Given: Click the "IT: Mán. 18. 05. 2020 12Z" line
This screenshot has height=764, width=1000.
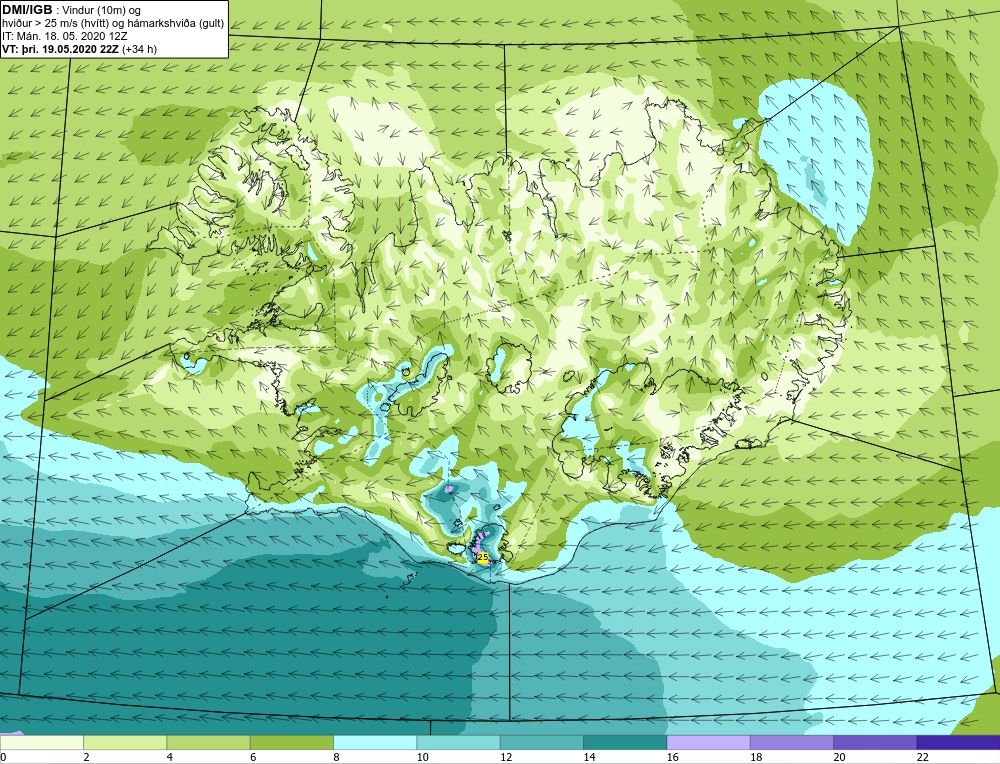Looking at the screenshot, I should (64, 36).
